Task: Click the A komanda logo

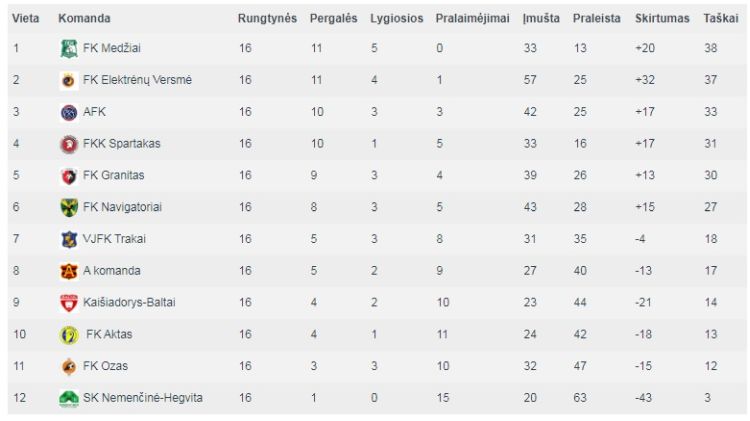Action: pyautogui.click(x=69, y=271)
